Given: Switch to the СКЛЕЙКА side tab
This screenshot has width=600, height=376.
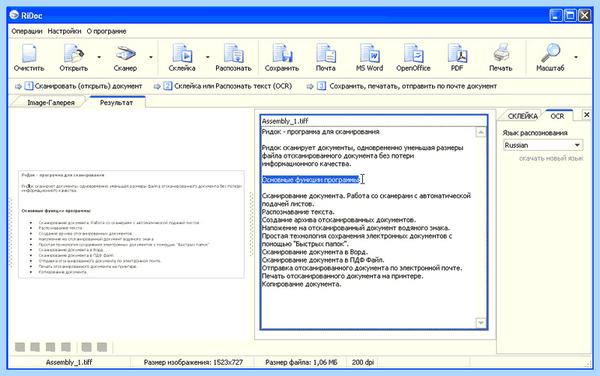Looking at the screenshot, I should click(x=522, y=116).
